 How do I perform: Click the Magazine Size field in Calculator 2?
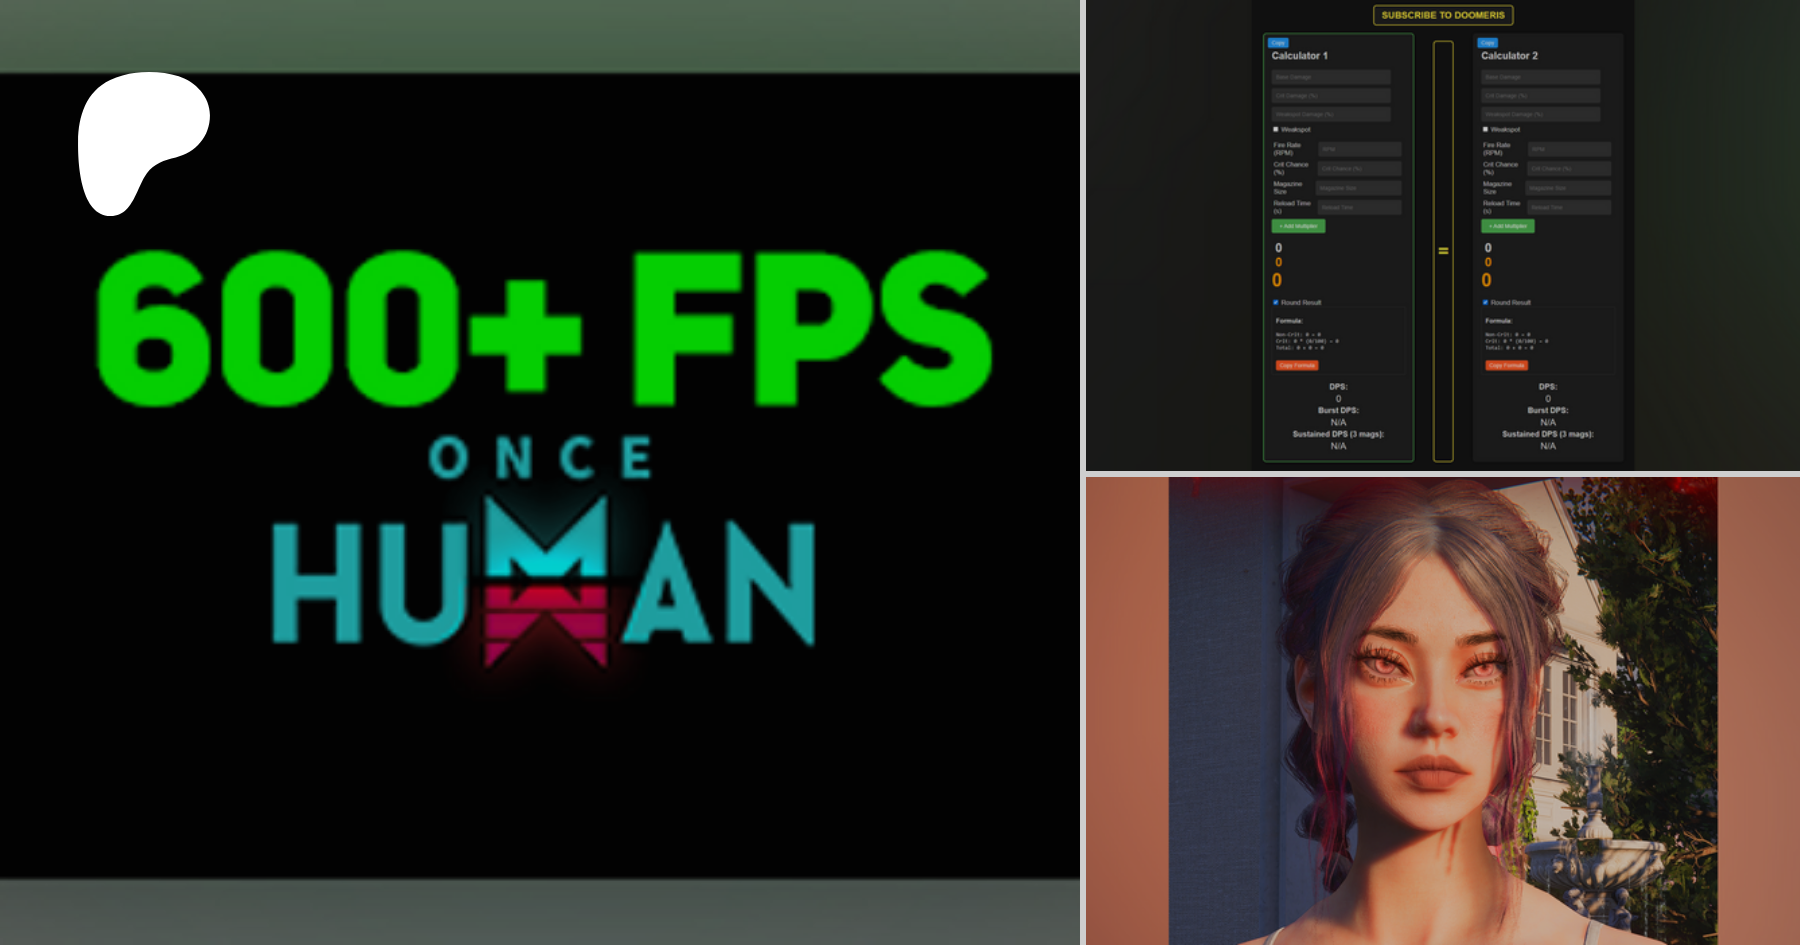pyautogui.click(x=1568, y=188)
